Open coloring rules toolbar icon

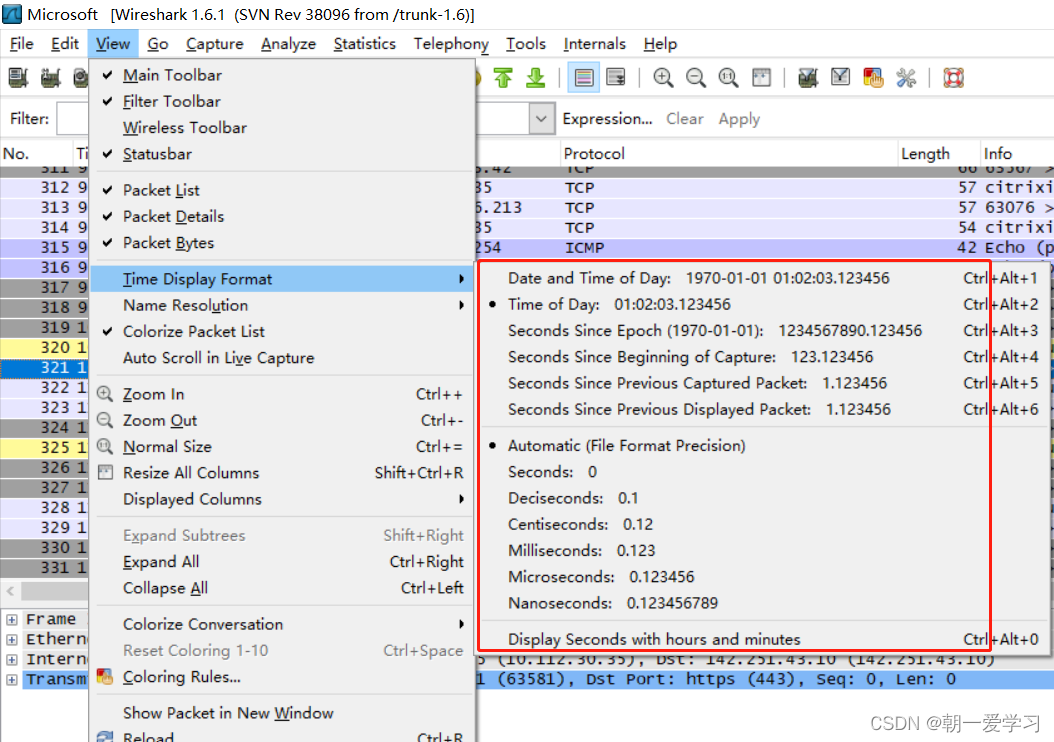tap(873, 78)
